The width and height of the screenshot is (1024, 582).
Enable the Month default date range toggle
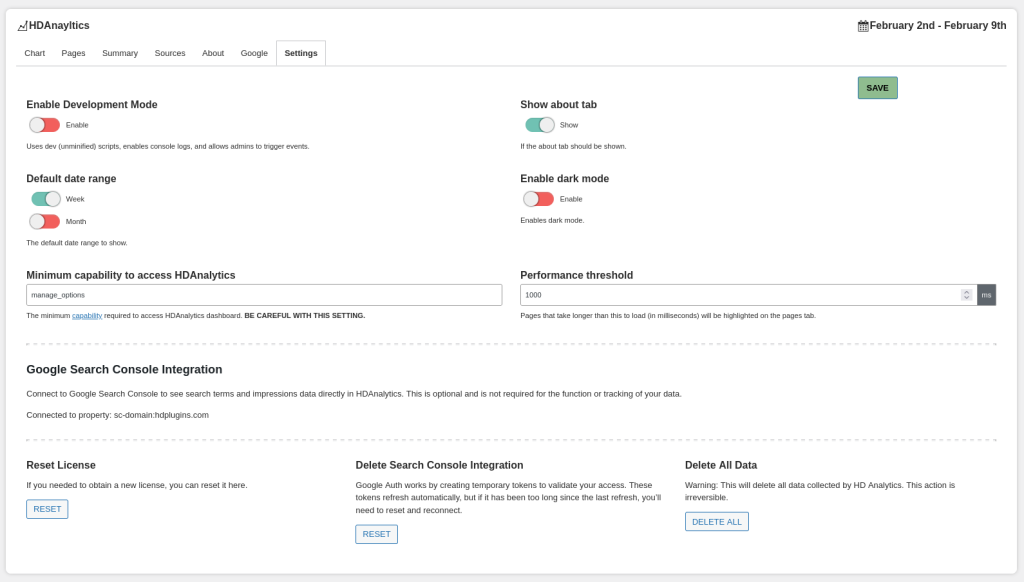45,221
